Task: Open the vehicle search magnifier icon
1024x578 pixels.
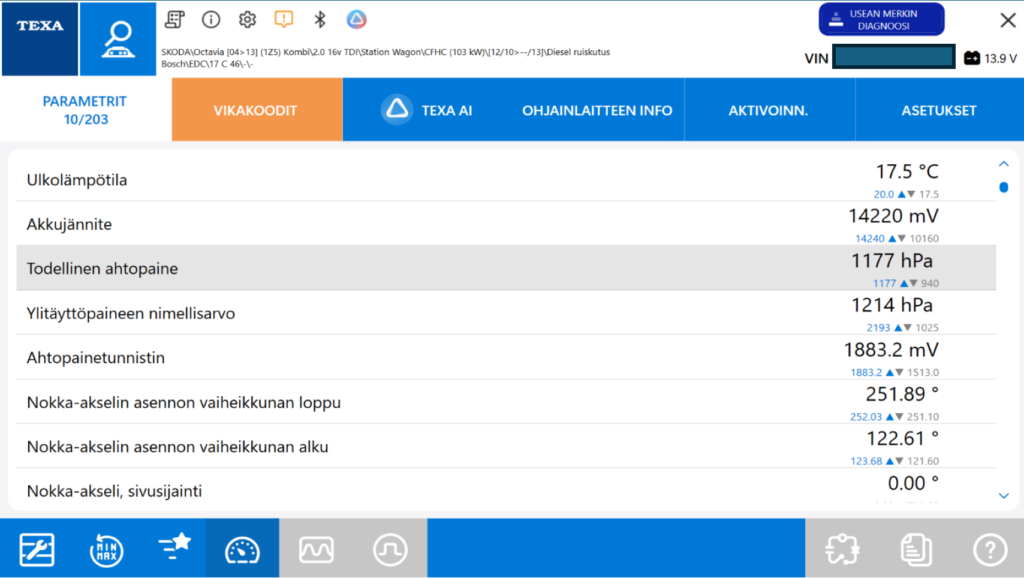Action: pos(118,39)
